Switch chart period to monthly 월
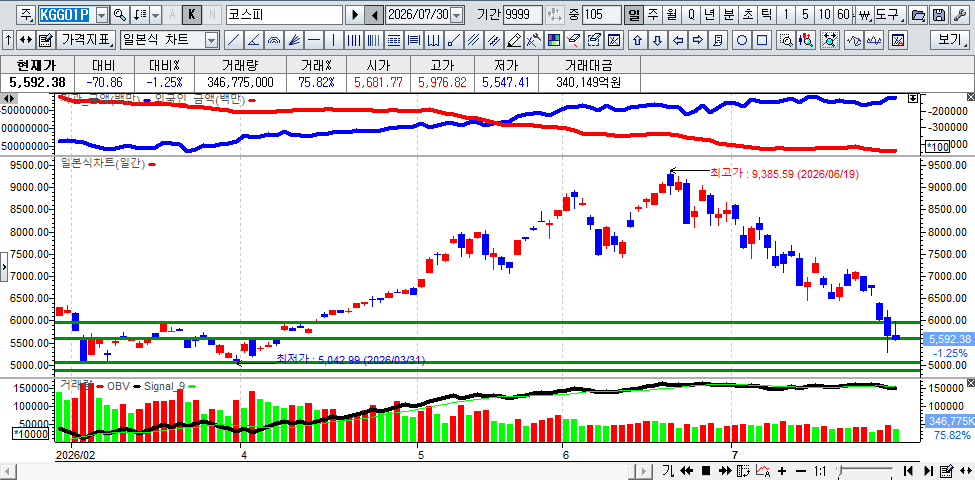This screenshot has width=975, height=480. click(x=671, y=14)
